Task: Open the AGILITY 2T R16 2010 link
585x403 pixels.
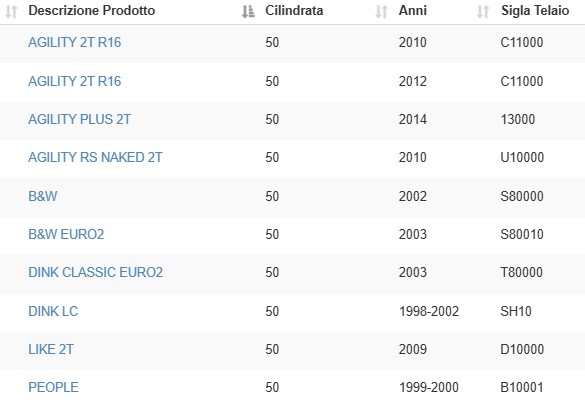Action: click(75, 43)
